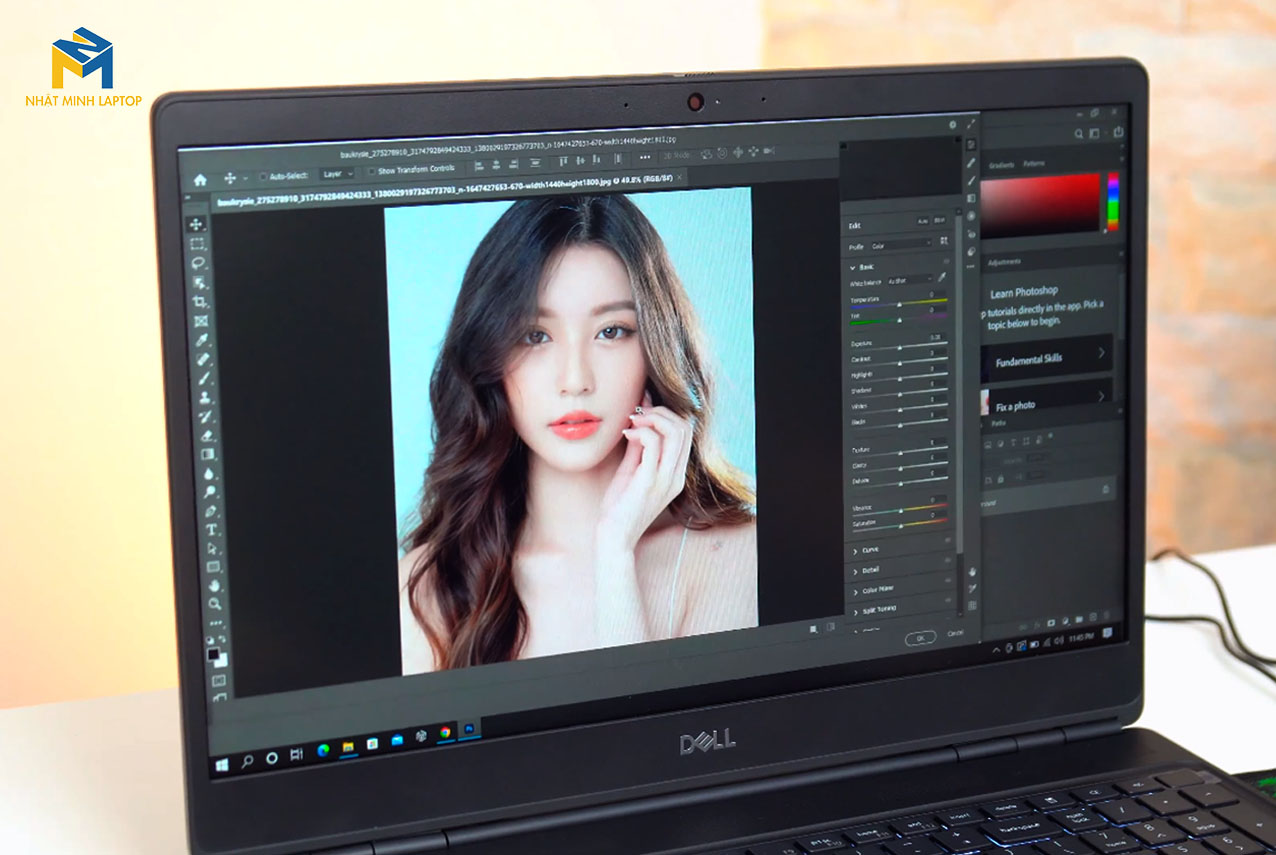Tick the Show Transform Controls checkbox
The width and height of the screenshot is (1276, 855).
click(372, 172)
